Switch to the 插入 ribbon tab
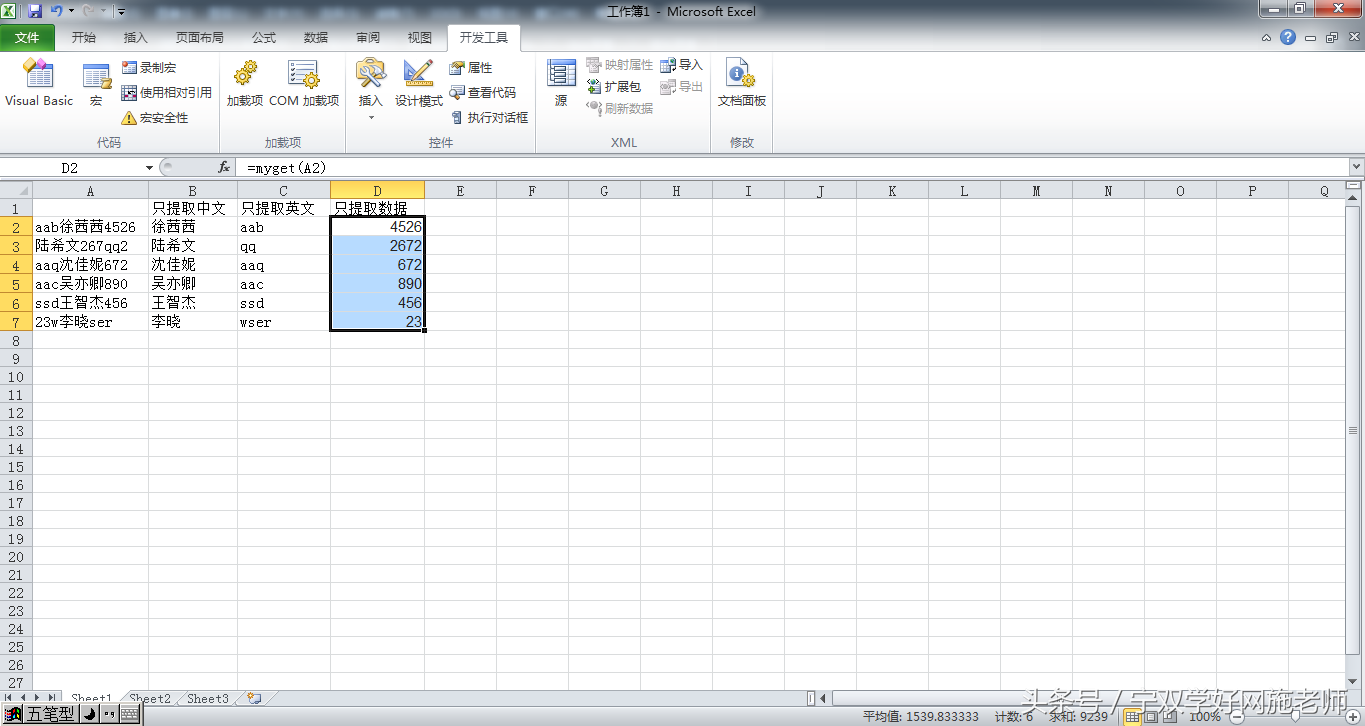 click(135, 38)
